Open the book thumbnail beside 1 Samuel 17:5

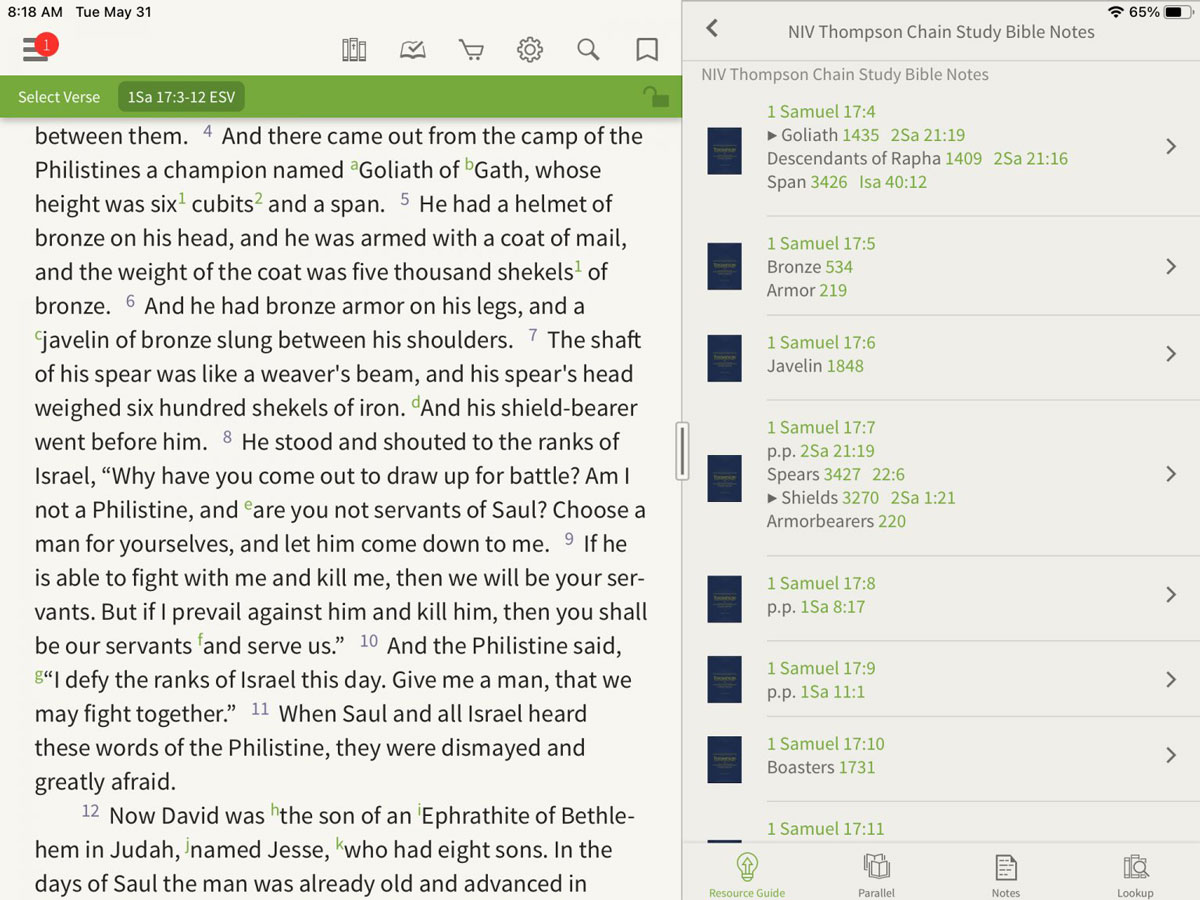click(724, 266)
